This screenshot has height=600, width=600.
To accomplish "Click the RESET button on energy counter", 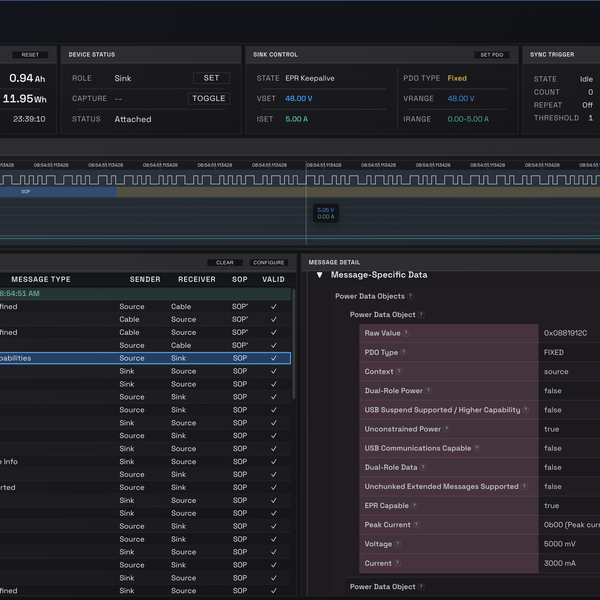I will pyautogui.click(x=30, y=55).
